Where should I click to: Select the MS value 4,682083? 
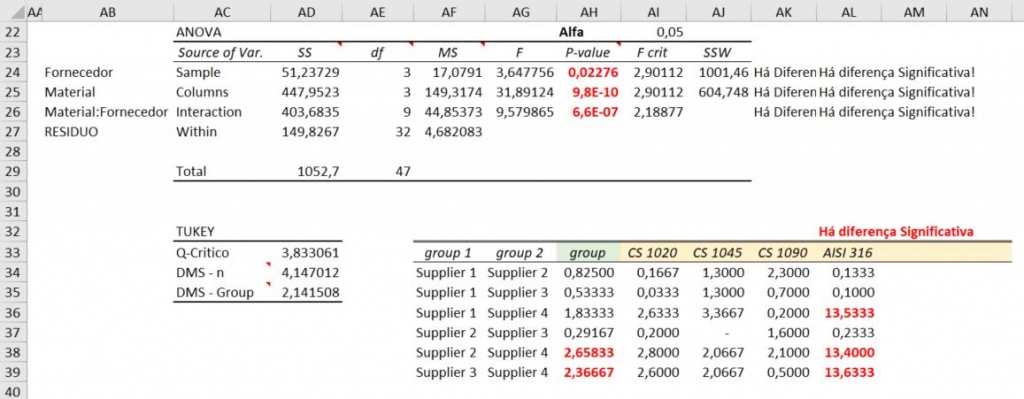(453, 132)
